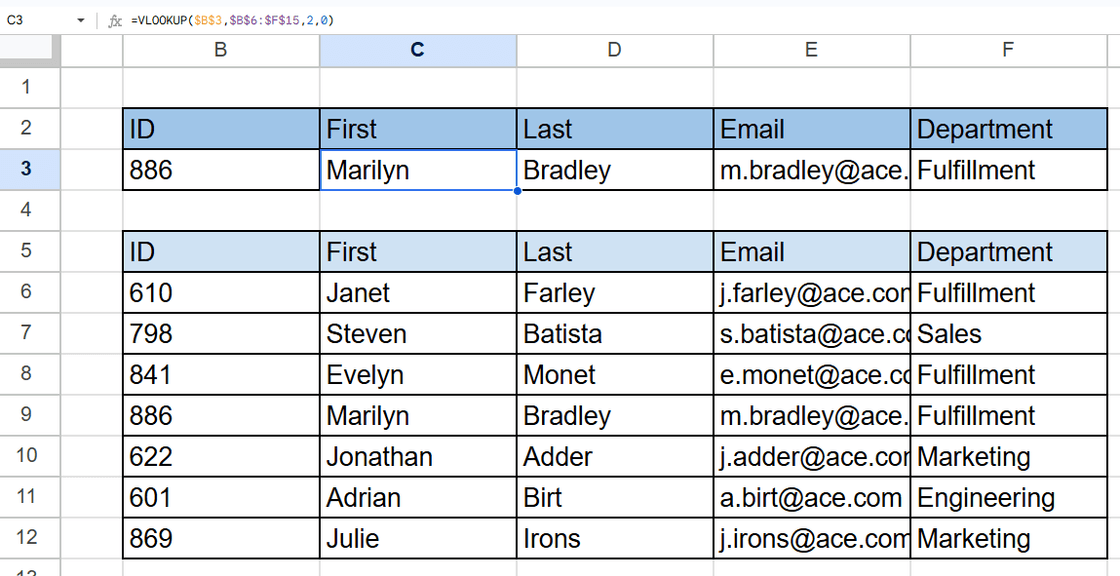This screenshot has width=1120, height=576.
Task: Click the Sales department cell
Action: (x=1007, y=334)
